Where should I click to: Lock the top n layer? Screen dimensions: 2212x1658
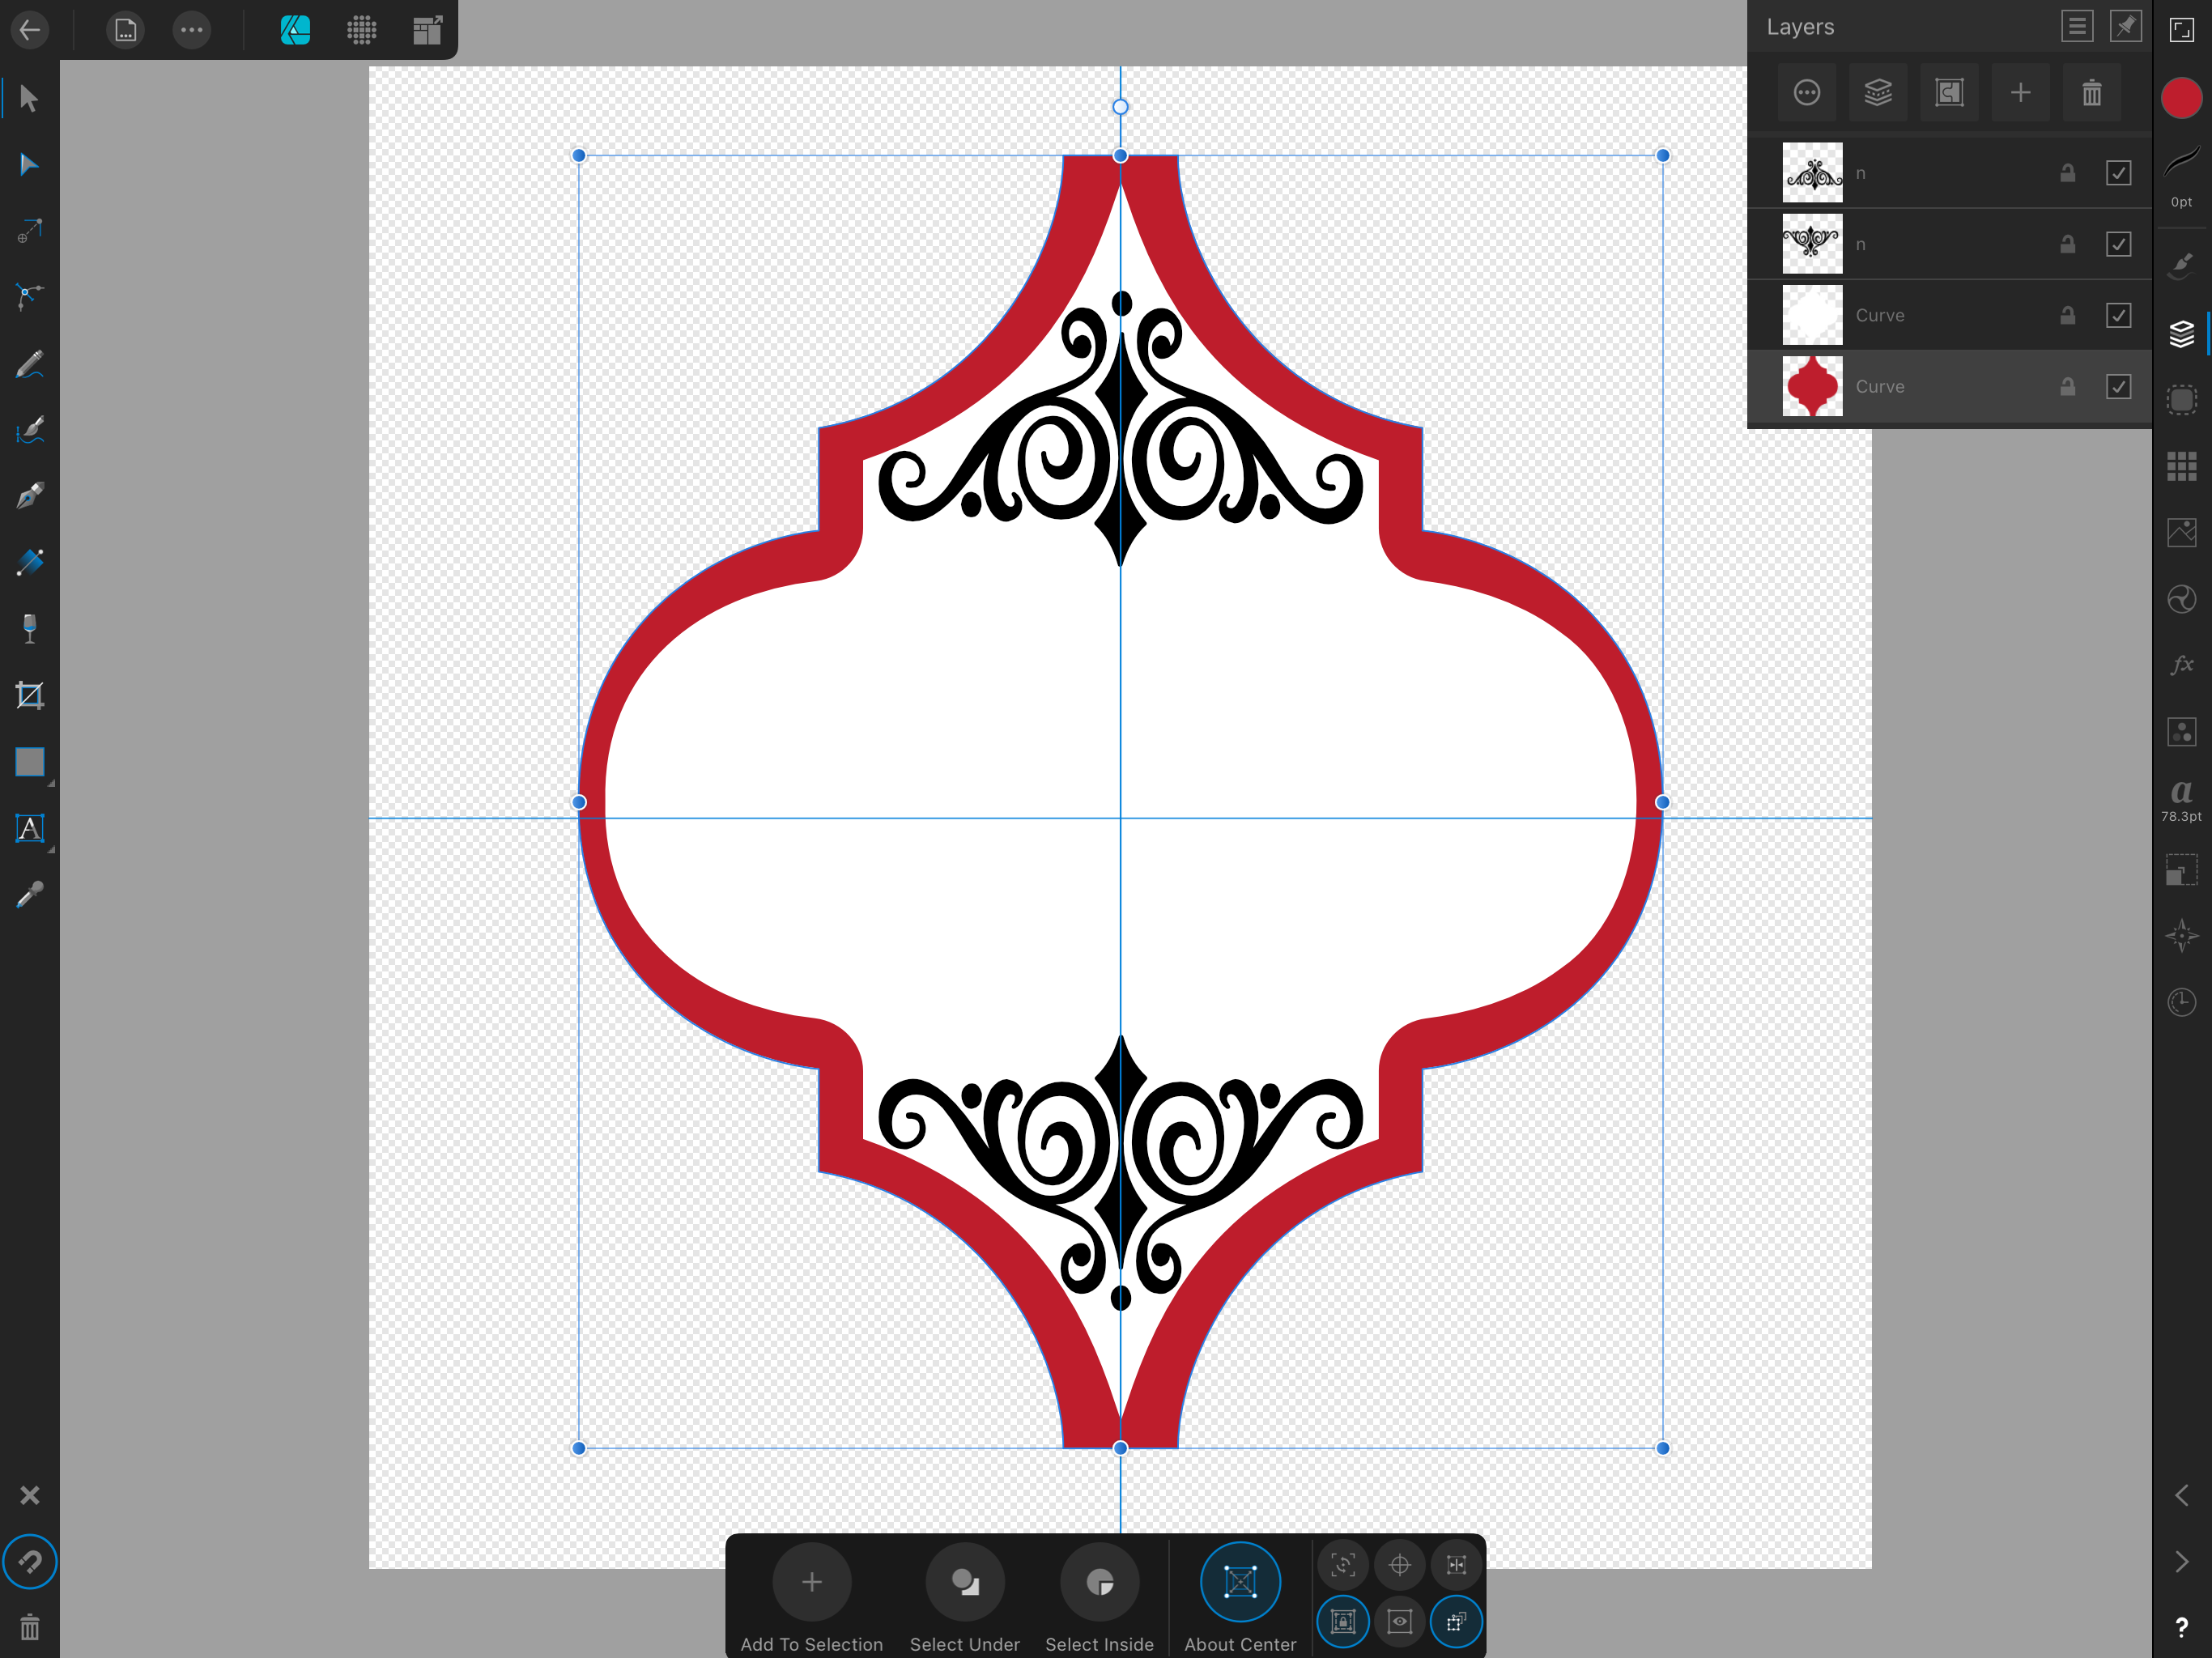(2067, 173)
